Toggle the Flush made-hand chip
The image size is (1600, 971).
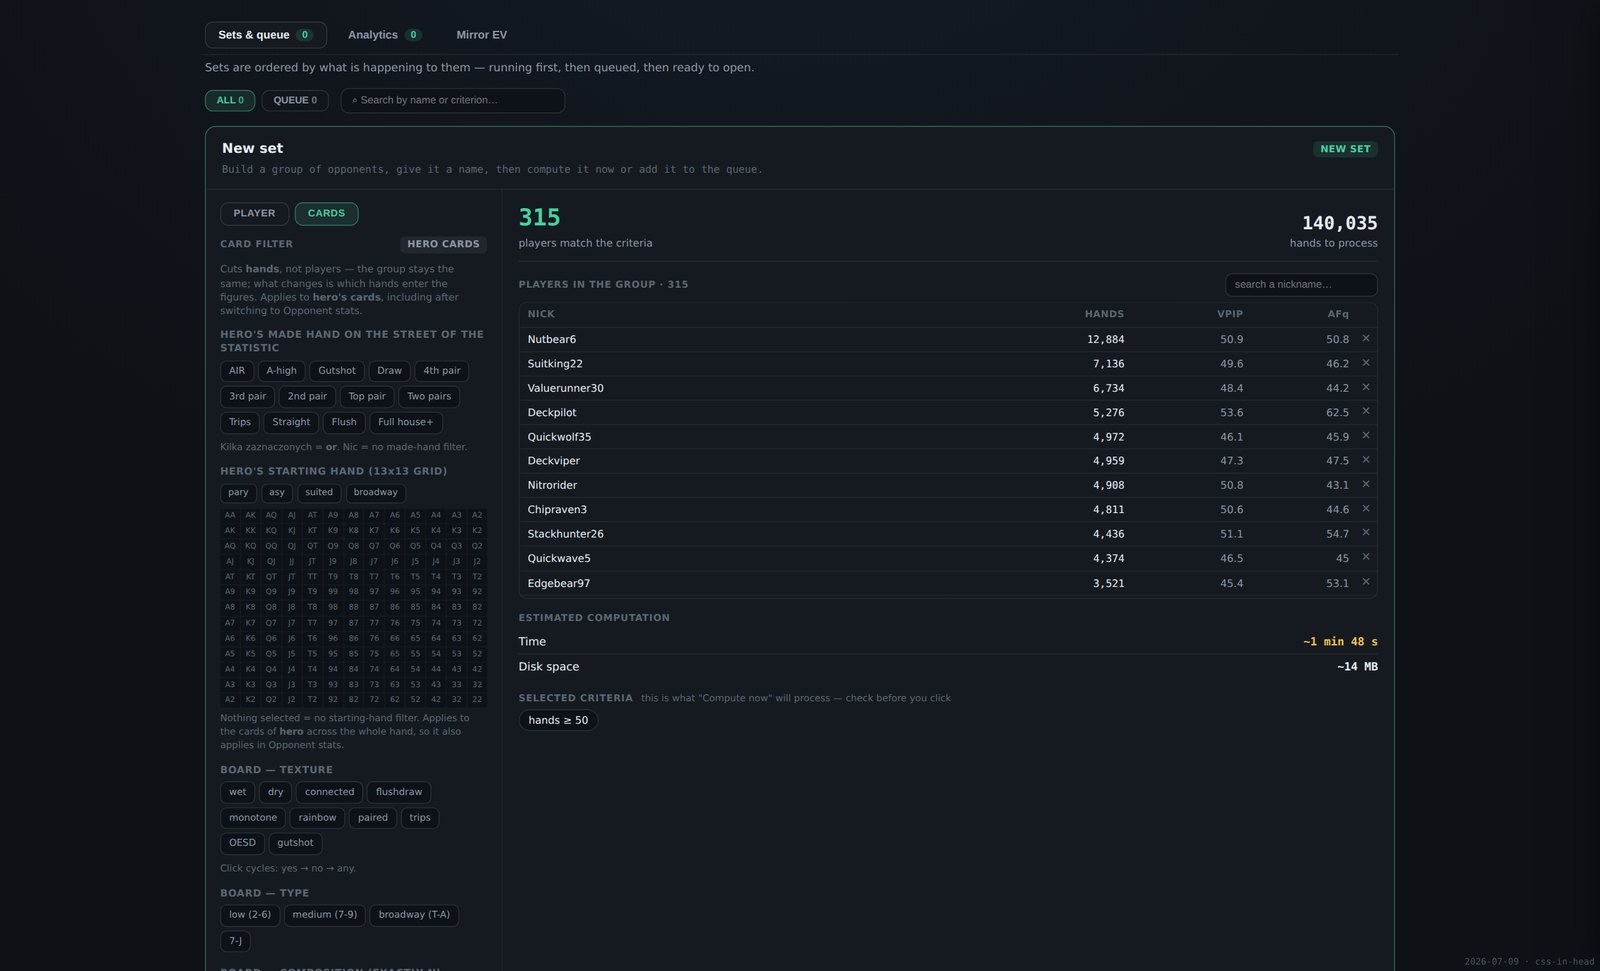pos(344,423)
